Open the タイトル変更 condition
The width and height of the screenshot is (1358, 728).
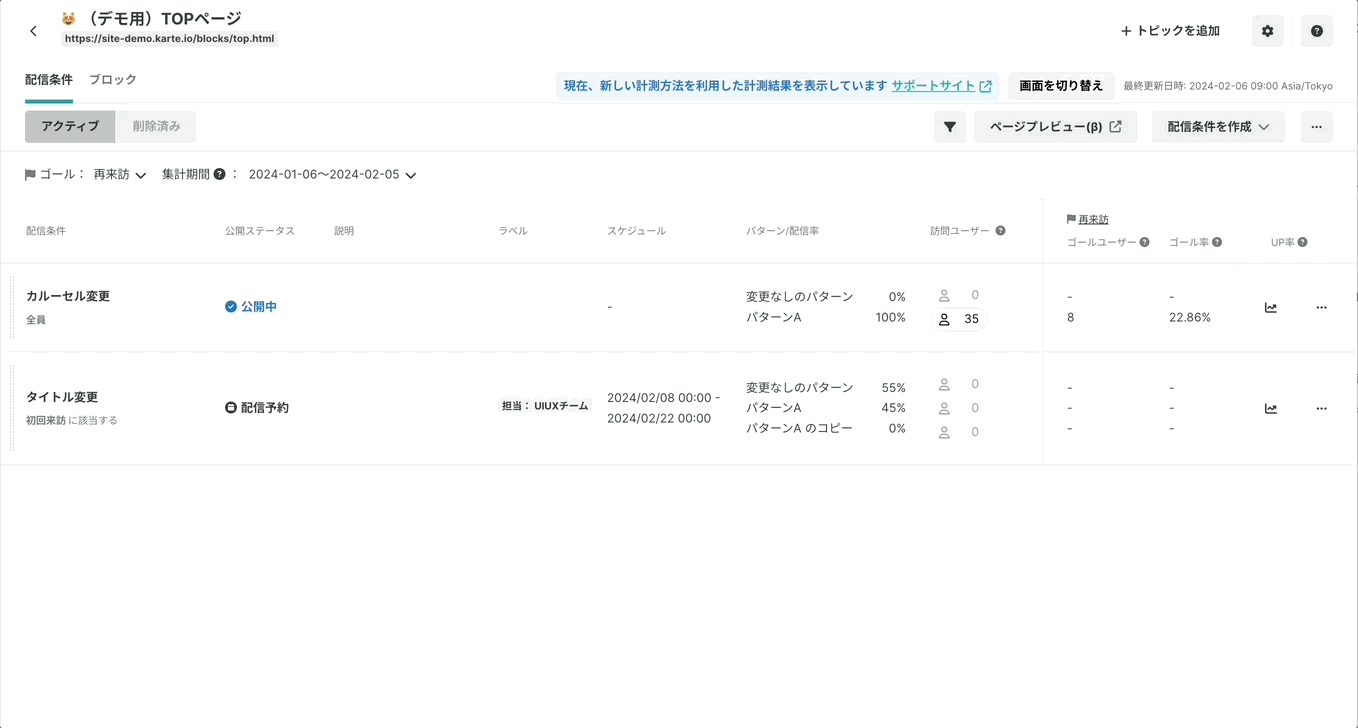62,397
